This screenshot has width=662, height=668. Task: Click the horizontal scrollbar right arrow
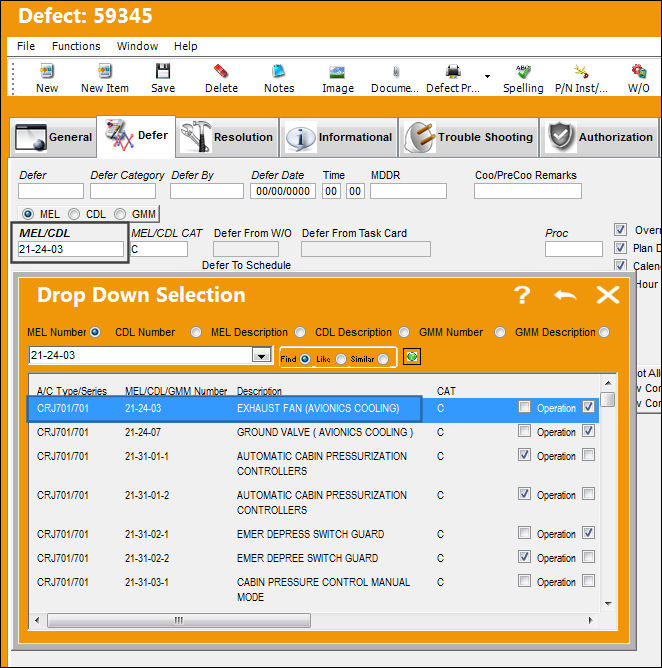pyautogui.click(x=590, y=620)
